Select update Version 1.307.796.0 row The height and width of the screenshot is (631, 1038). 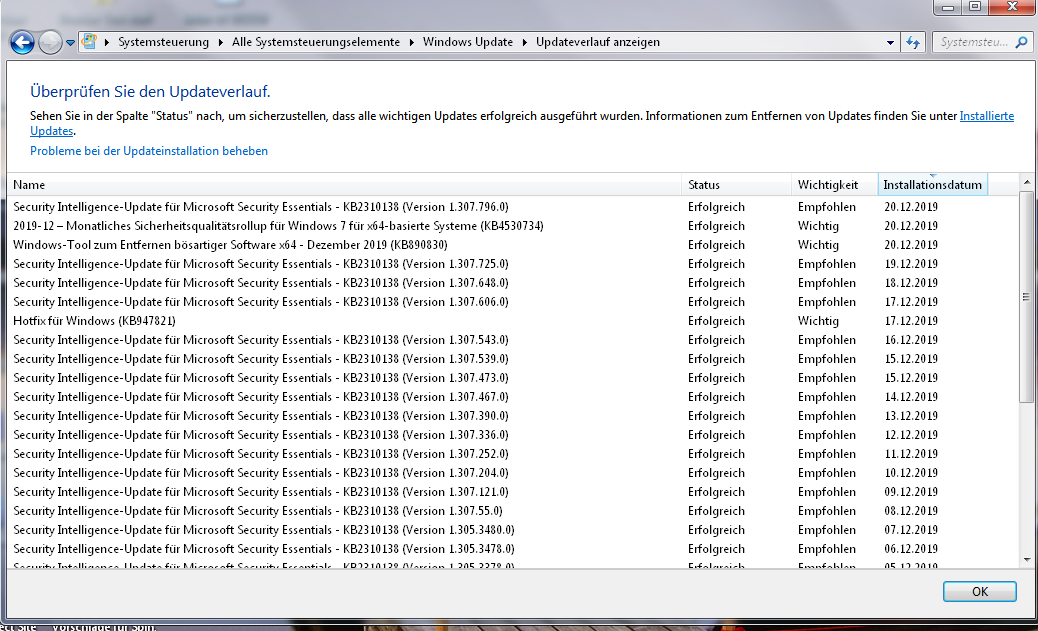[513, 207]
